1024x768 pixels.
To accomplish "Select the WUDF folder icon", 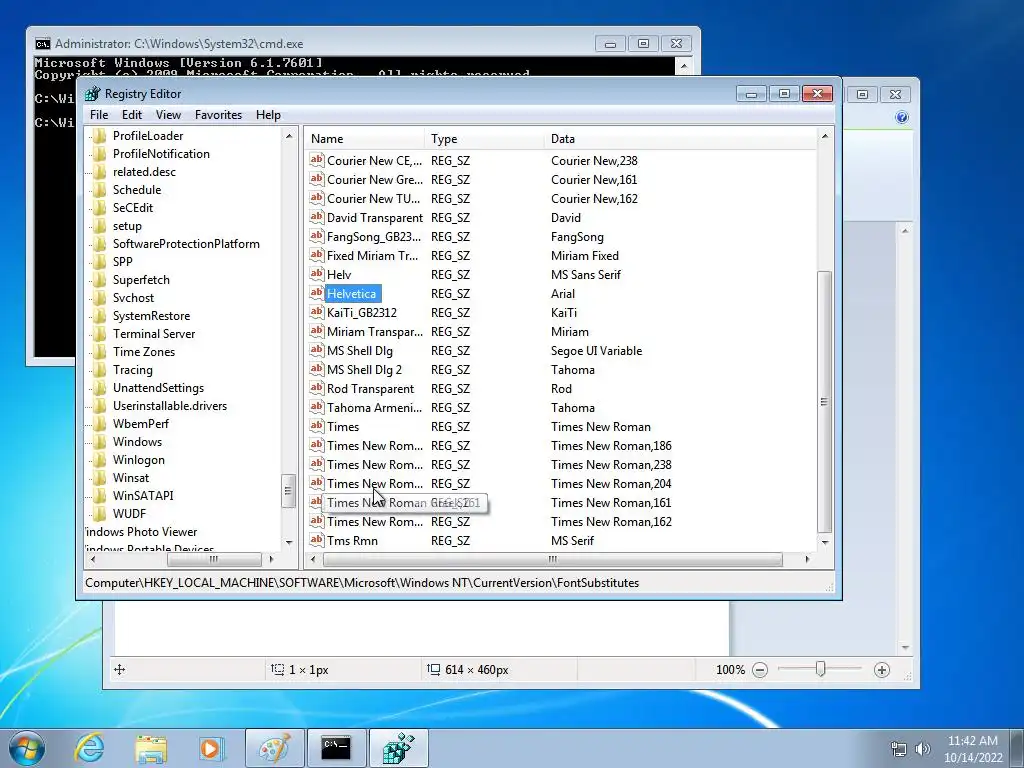I will pos(100,514).
